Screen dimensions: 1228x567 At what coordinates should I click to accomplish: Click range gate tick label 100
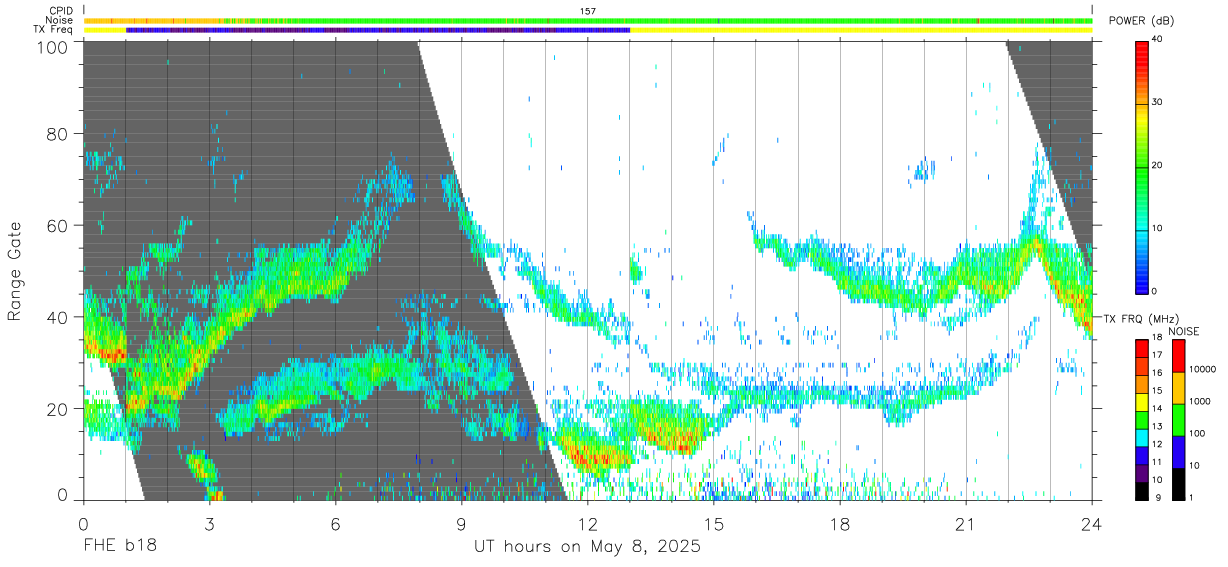click(54, 47)
